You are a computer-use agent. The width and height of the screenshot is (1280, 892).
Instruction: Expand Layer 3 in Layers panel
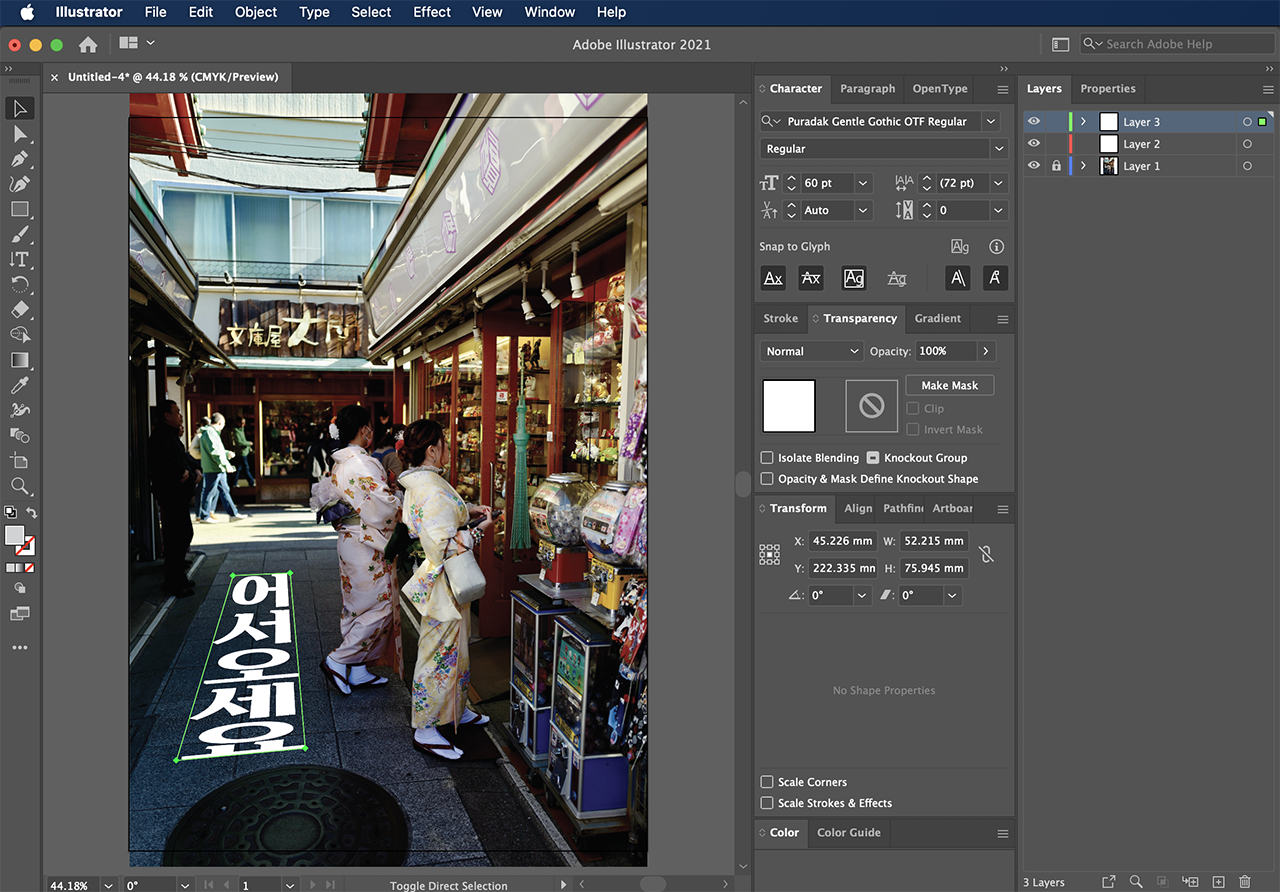[1083, 122]
